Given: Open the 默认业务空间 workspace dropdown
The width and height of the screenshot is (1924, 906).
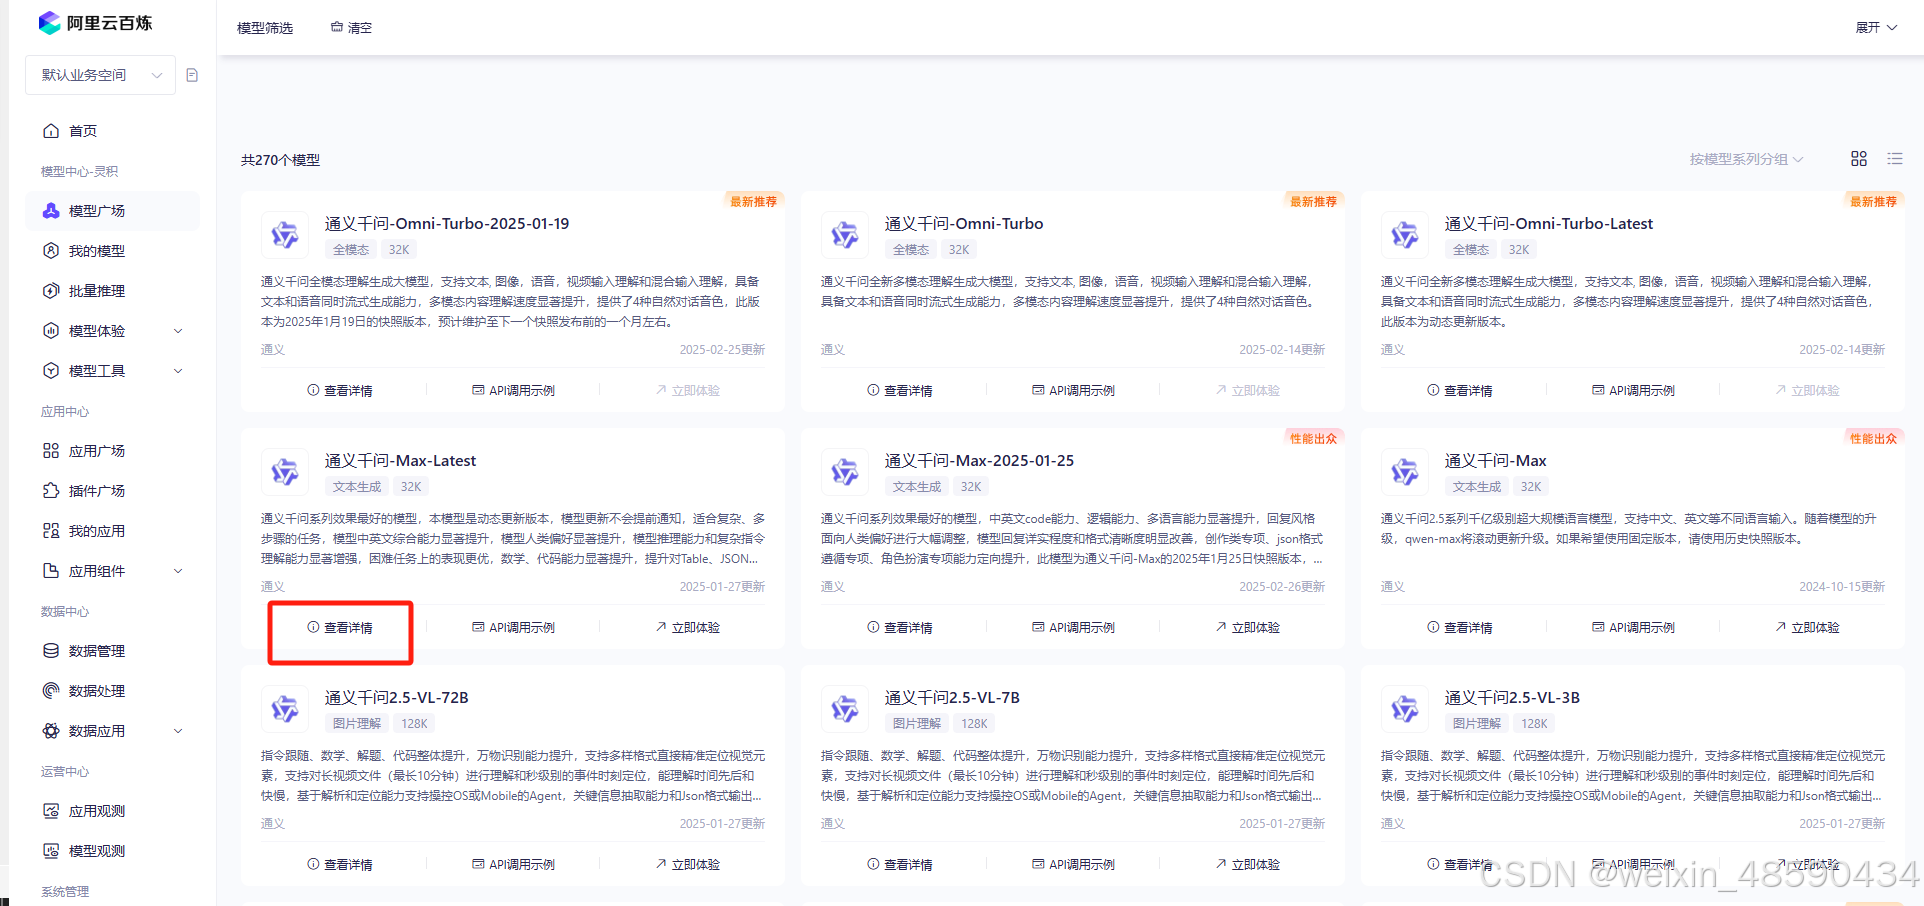Looking at the screenshot, I should (x=100, y=75).
